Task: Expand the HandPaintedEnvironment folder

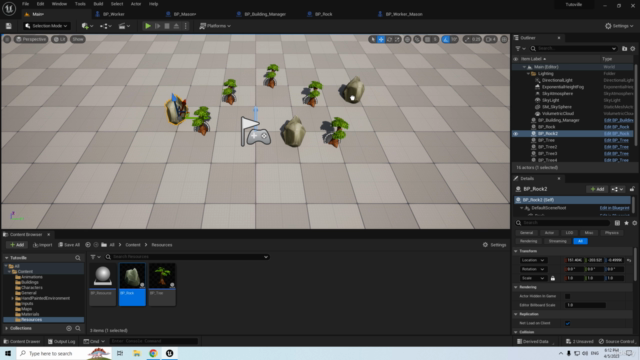Action: pos(13,298)
